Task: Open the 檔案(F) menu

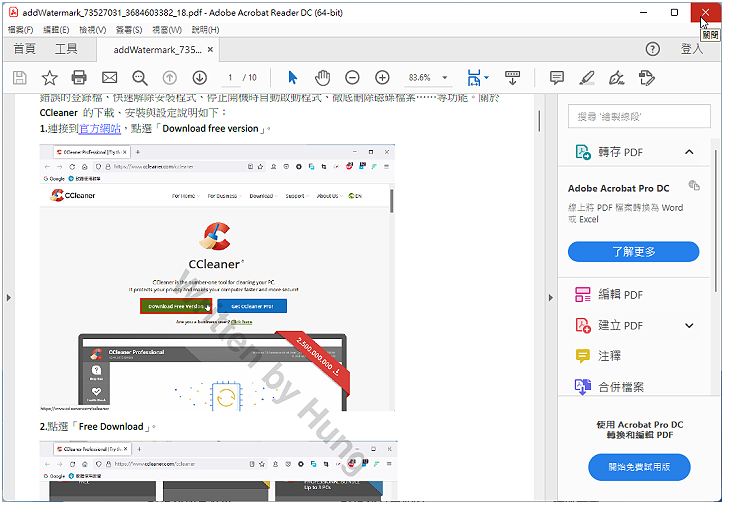Action: point(21,30)
